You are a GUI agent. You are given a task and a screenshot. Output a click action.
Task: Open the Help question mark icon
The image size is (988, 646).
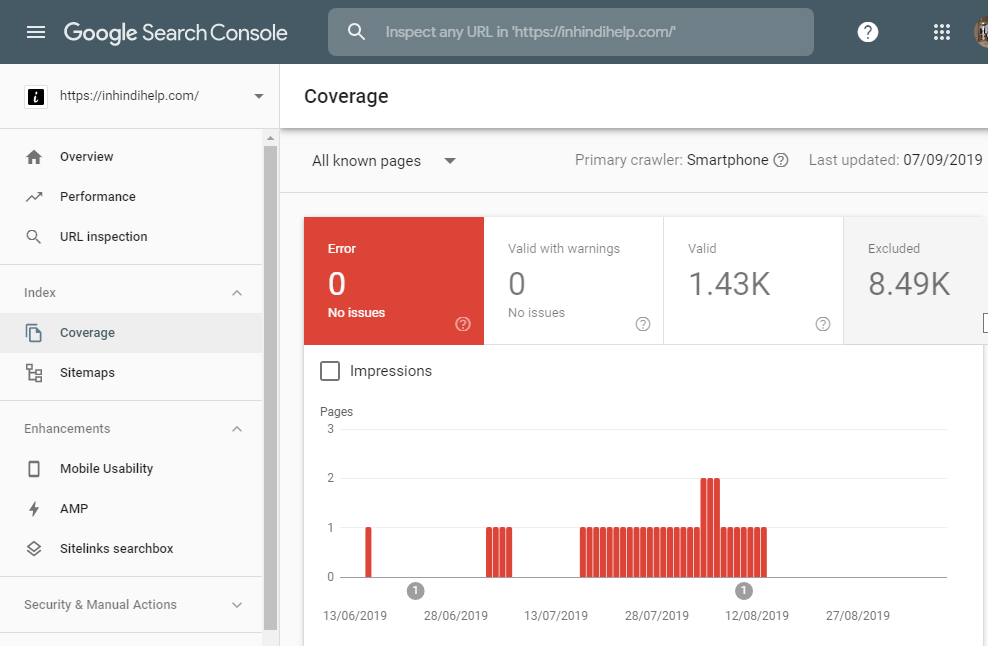pyautogui.click(x=868, y=32)
